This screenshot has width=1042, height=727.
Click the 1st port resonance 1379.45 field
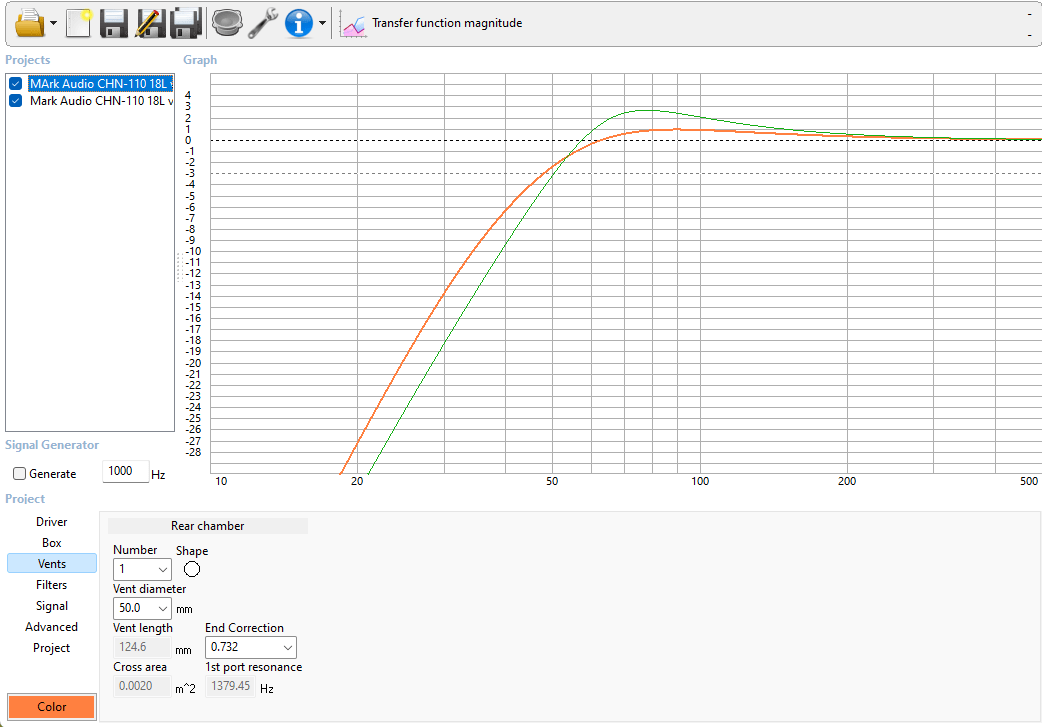230,686
